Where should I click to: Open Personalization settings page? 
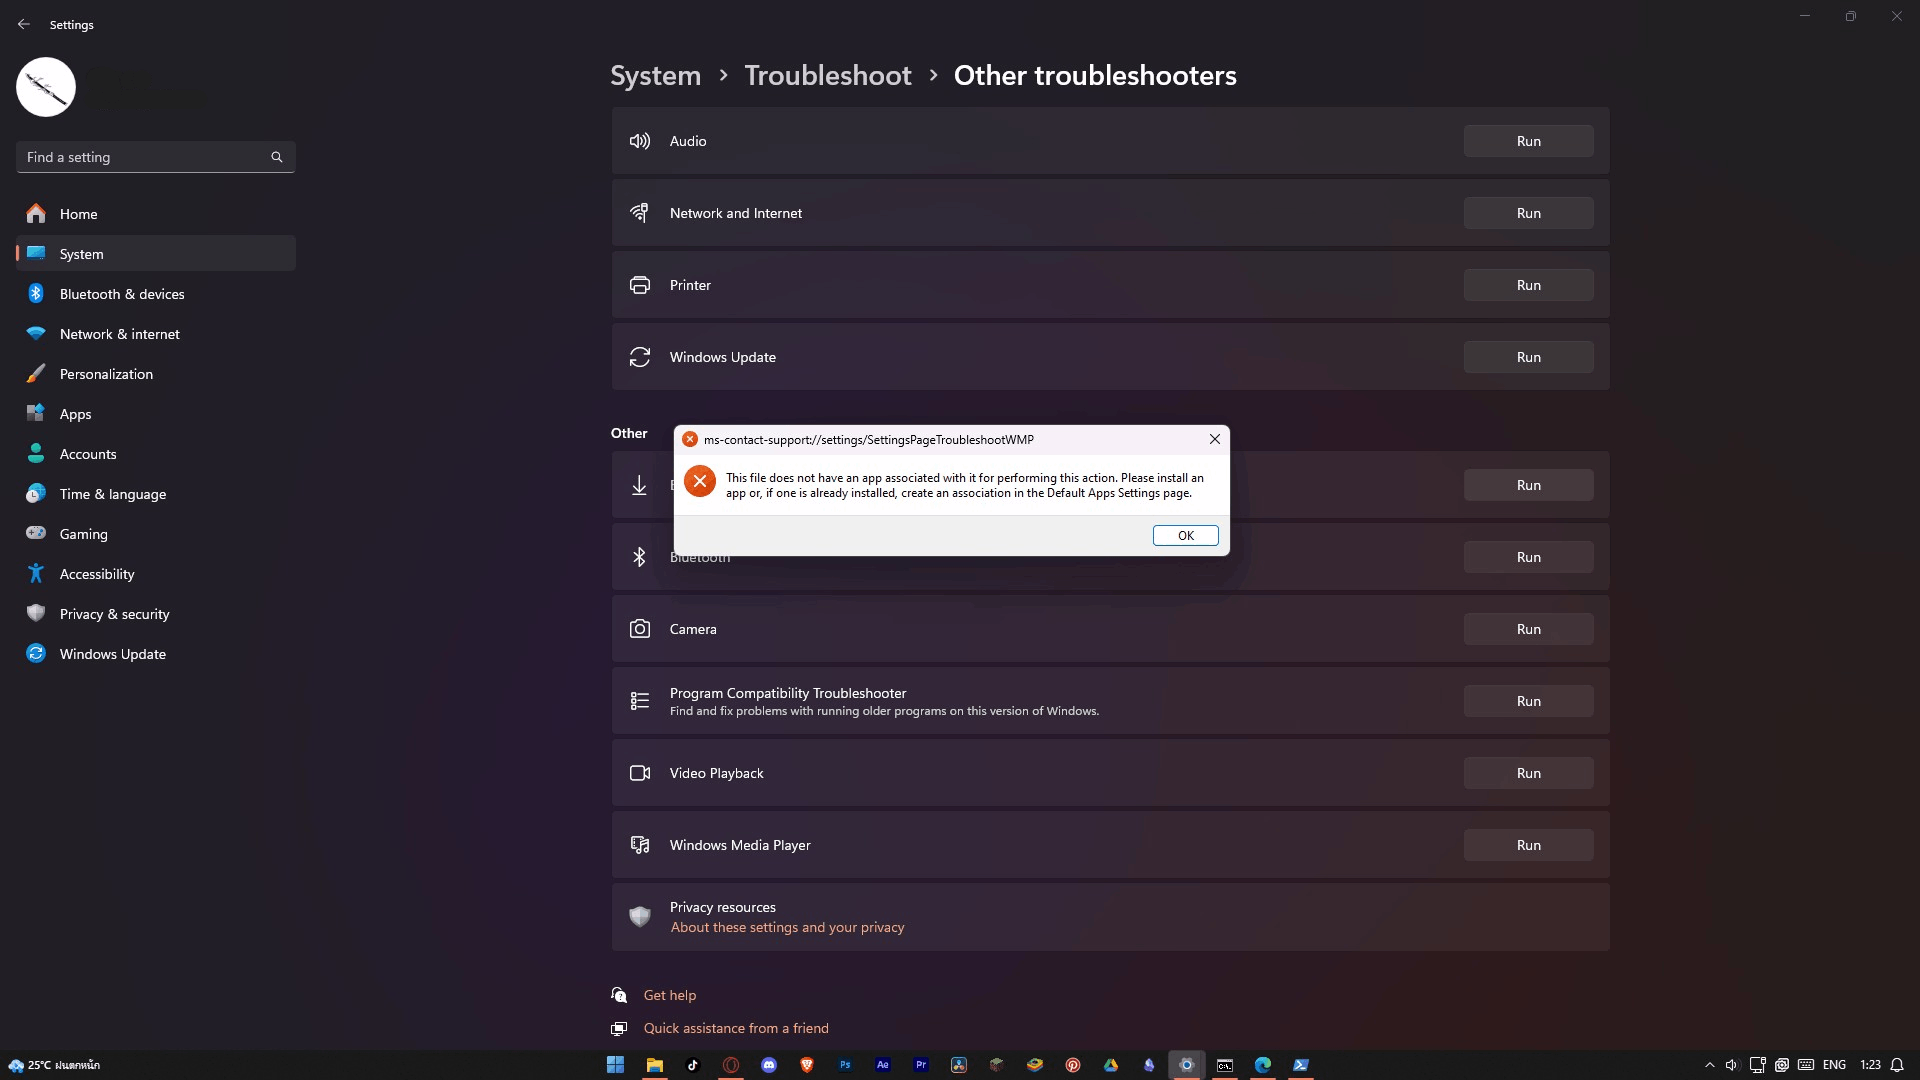(x=106, y=374)
